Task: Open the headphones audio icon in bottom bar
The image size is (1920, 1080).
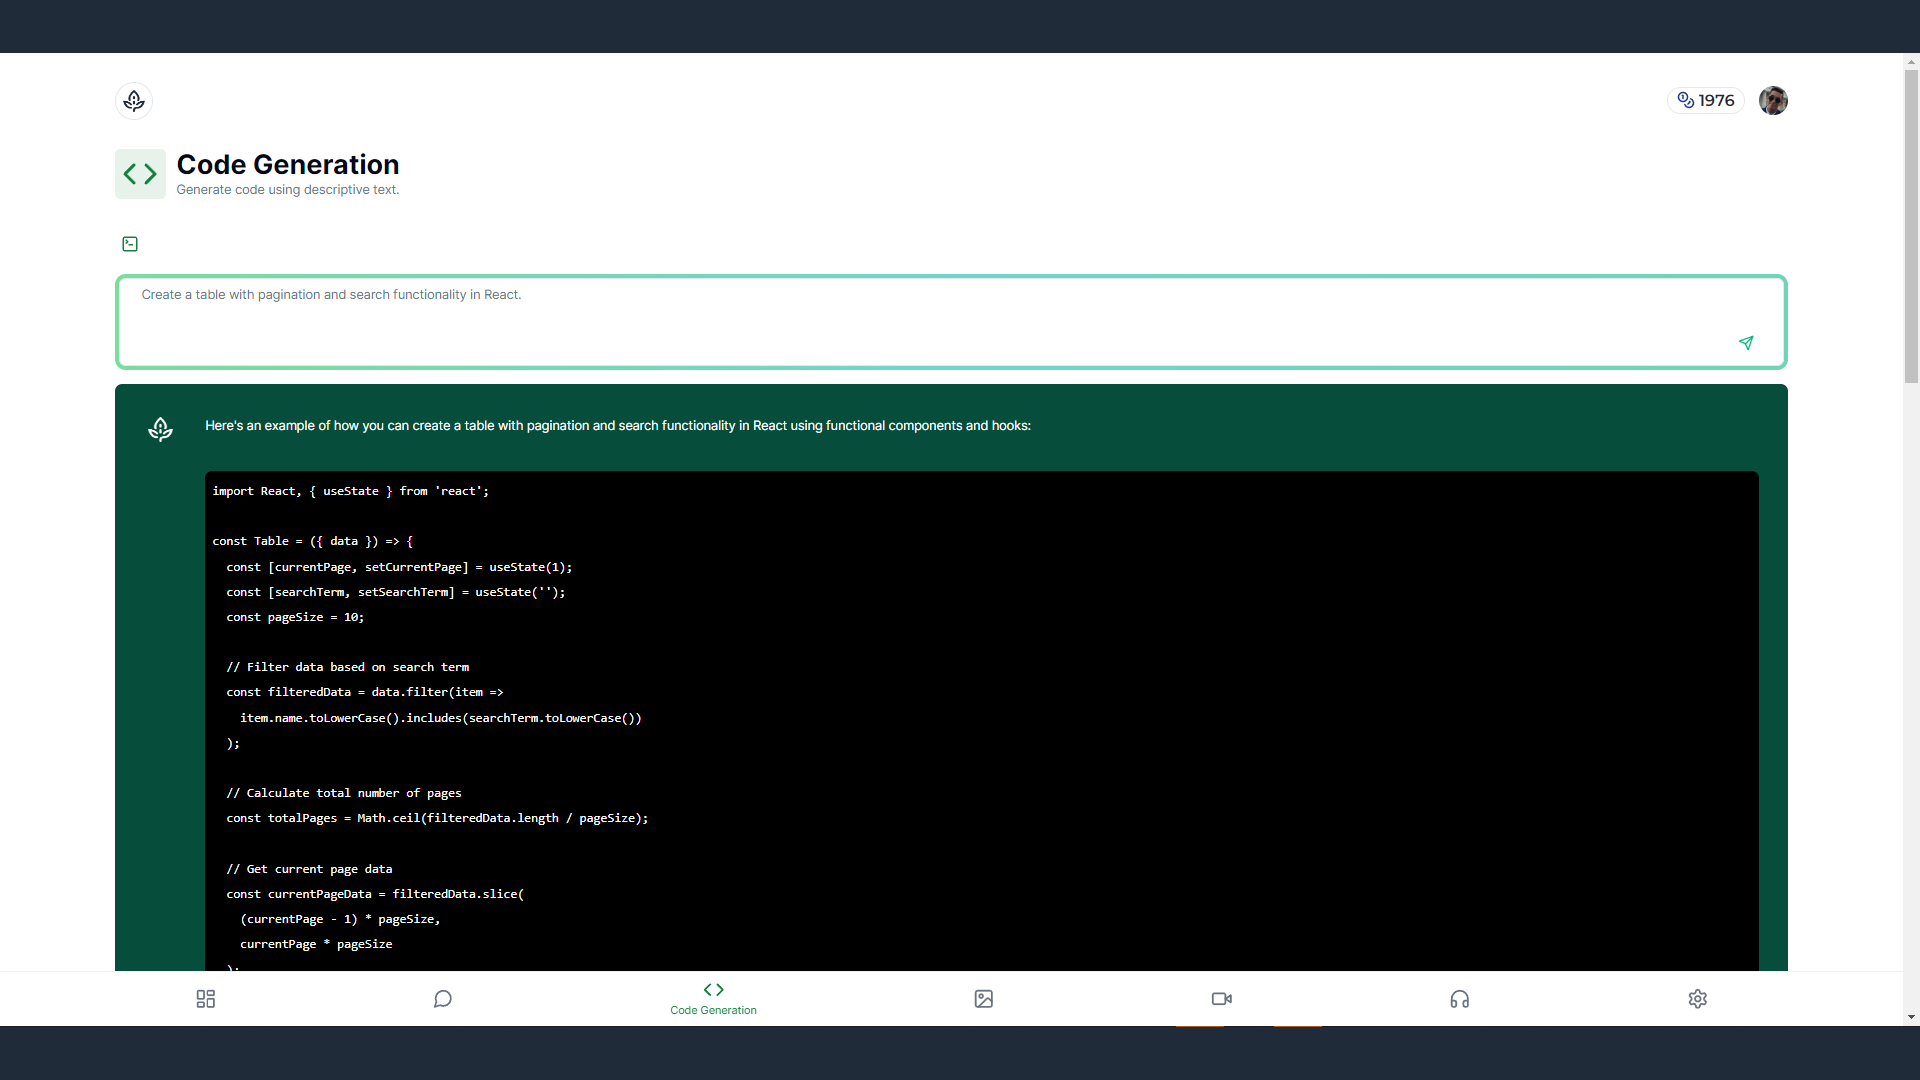Action: click(1460, 999)
